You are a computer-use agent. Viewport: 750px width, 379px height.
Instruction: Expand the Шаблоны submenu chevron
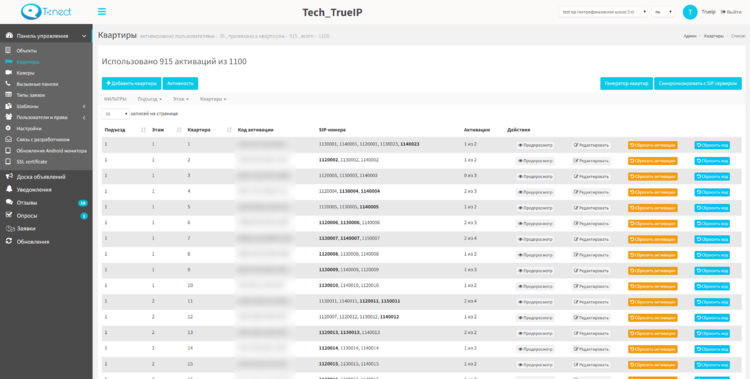tap(84, 106)
